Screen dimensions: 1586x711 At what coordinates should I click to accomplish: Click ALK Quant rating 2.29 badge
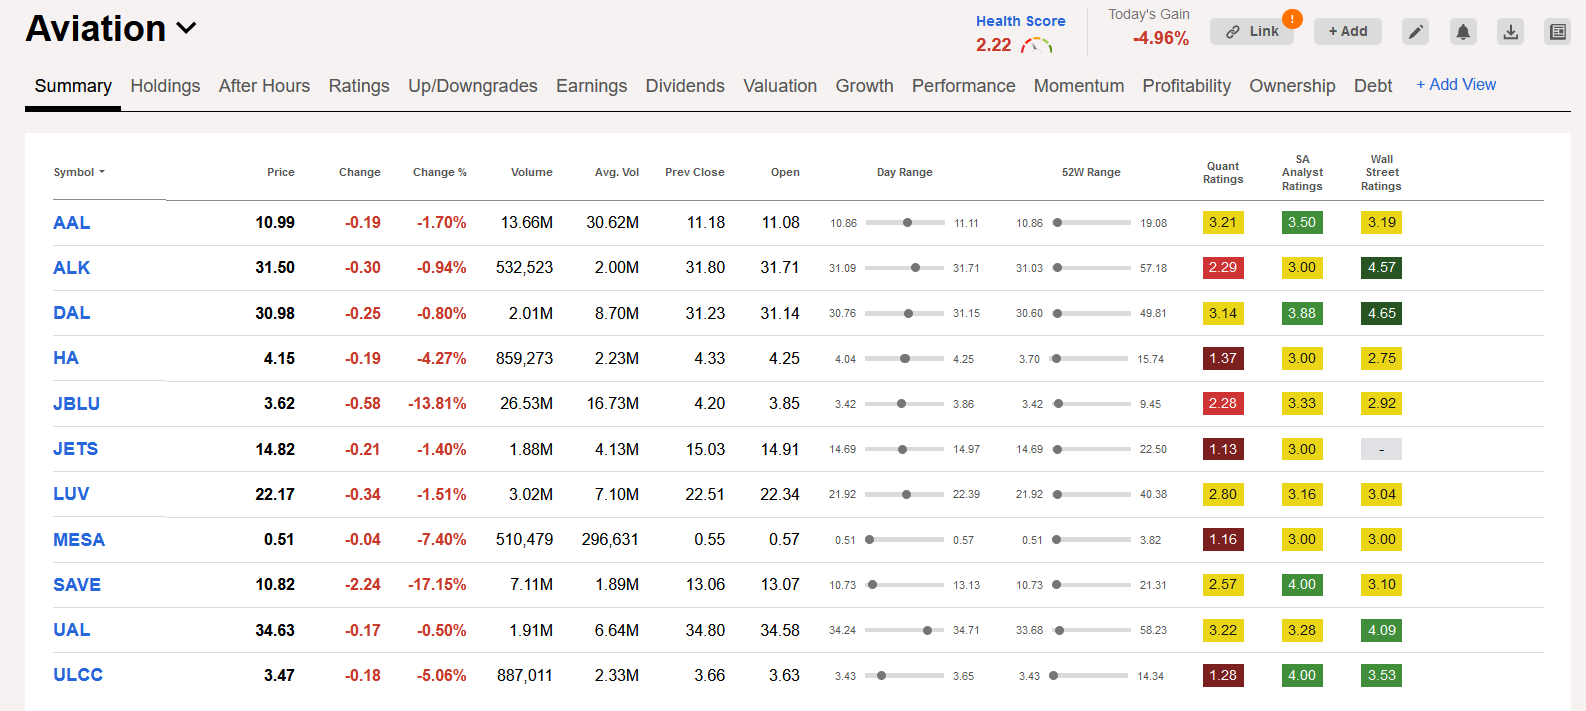[1223, 267]
